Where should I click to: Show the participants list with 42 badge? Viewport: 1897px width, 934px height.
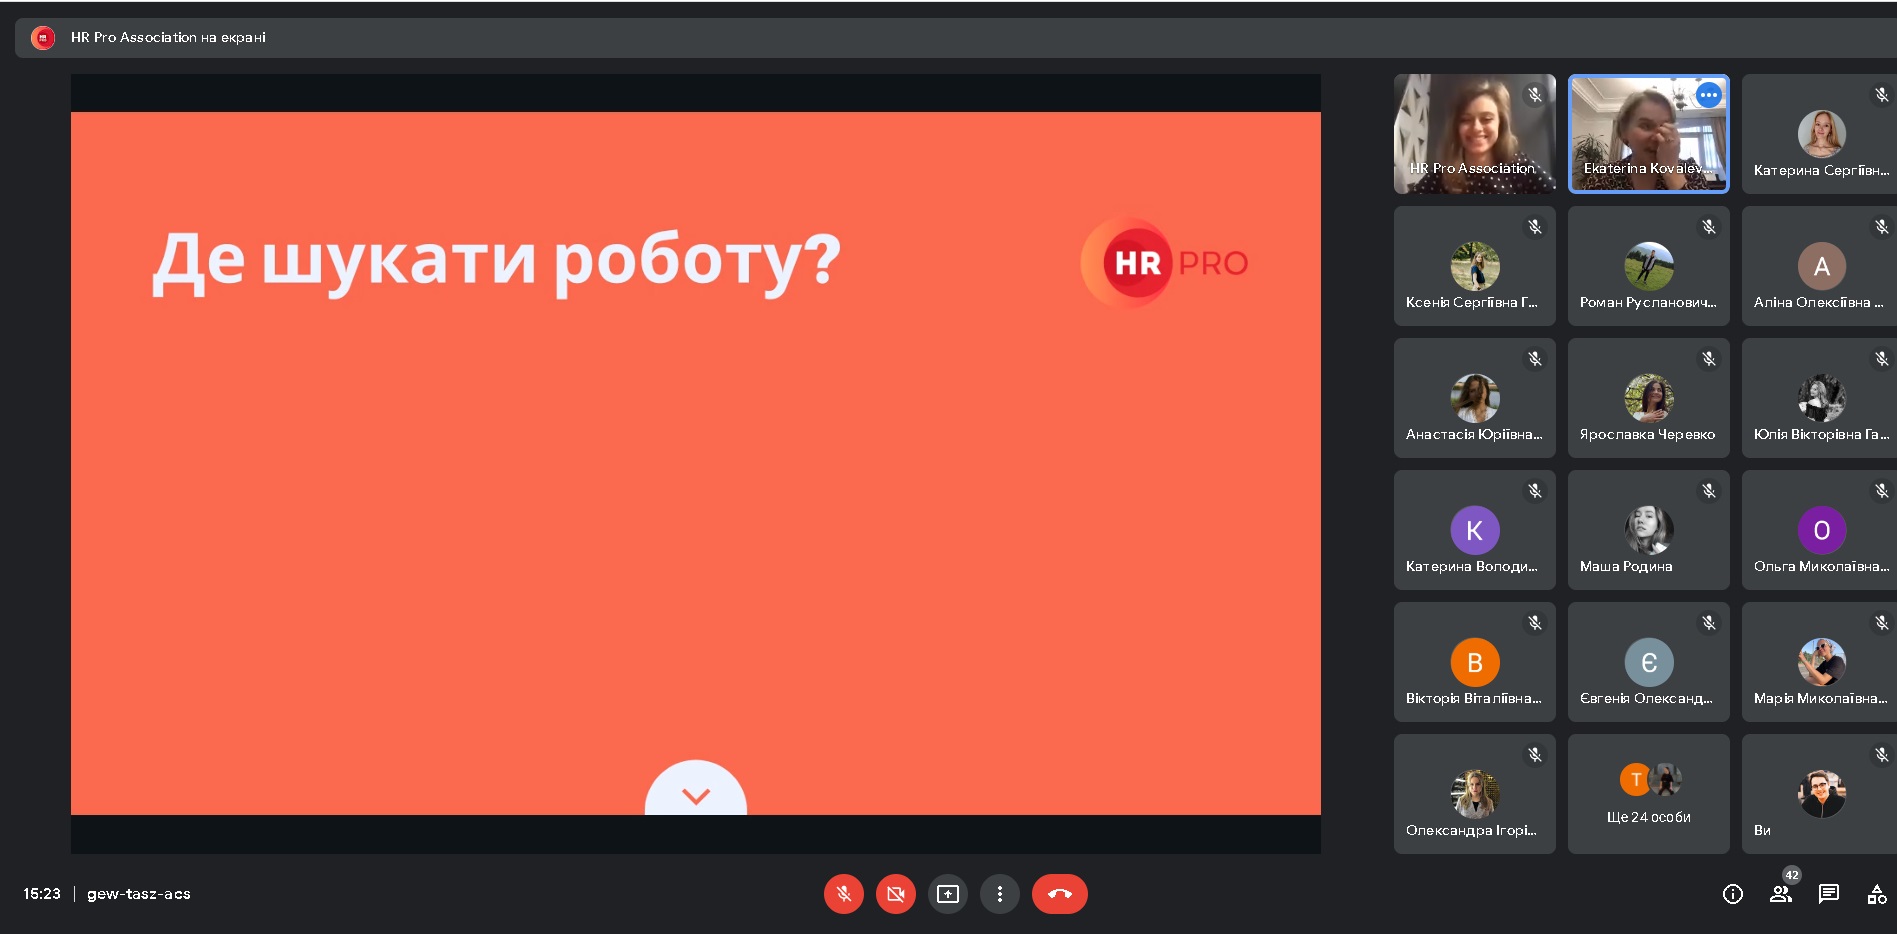[1780, 894]
